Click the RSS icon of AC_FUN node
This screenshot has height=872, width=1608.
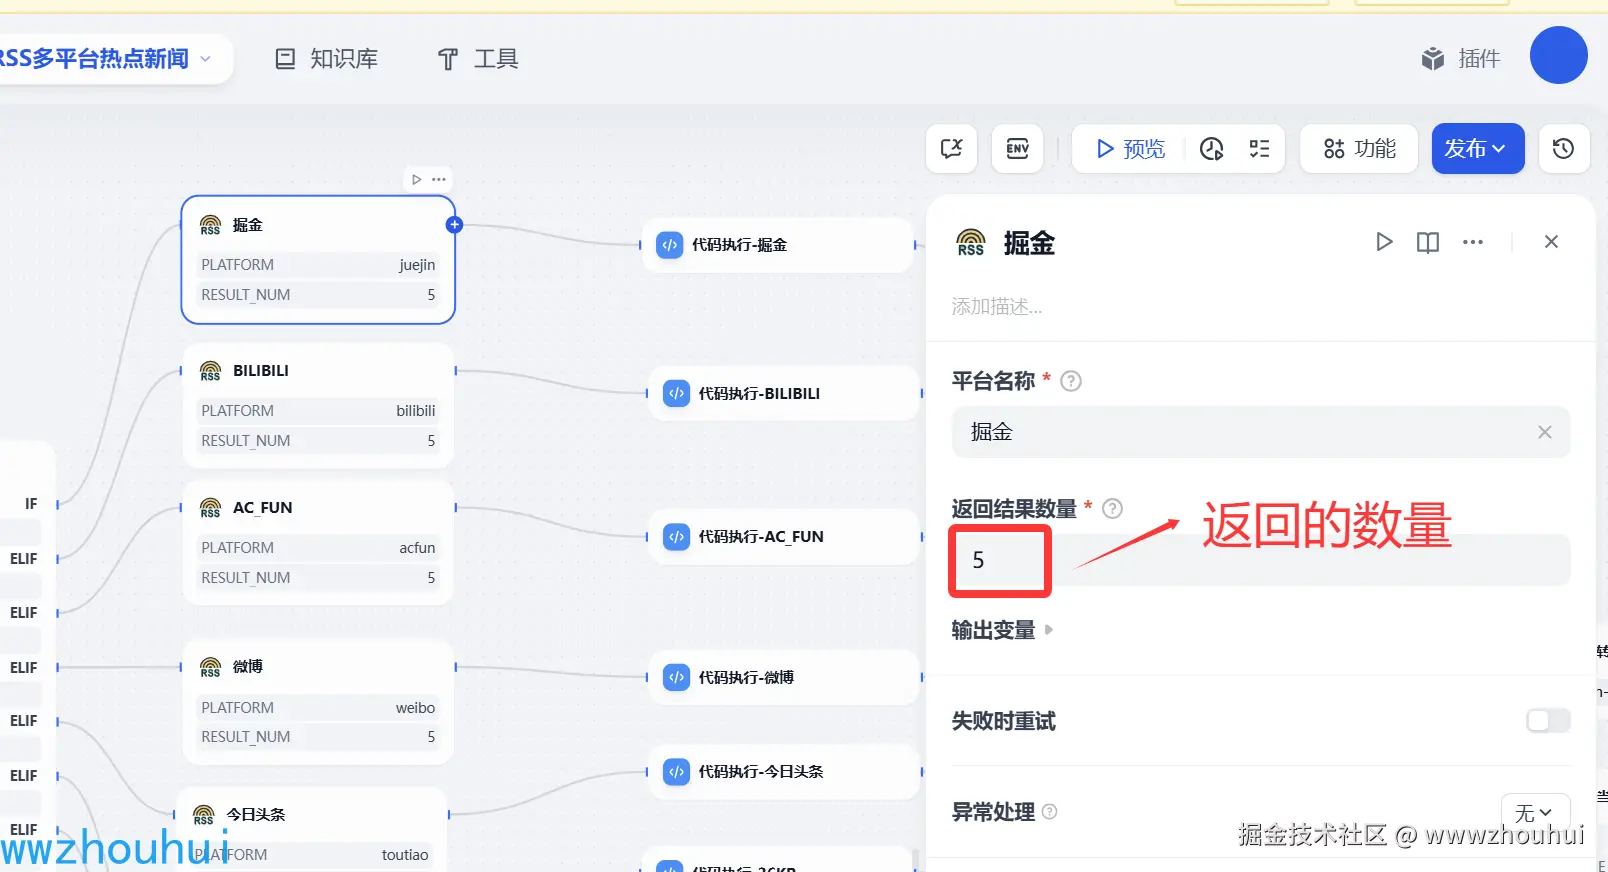point(210,508)
